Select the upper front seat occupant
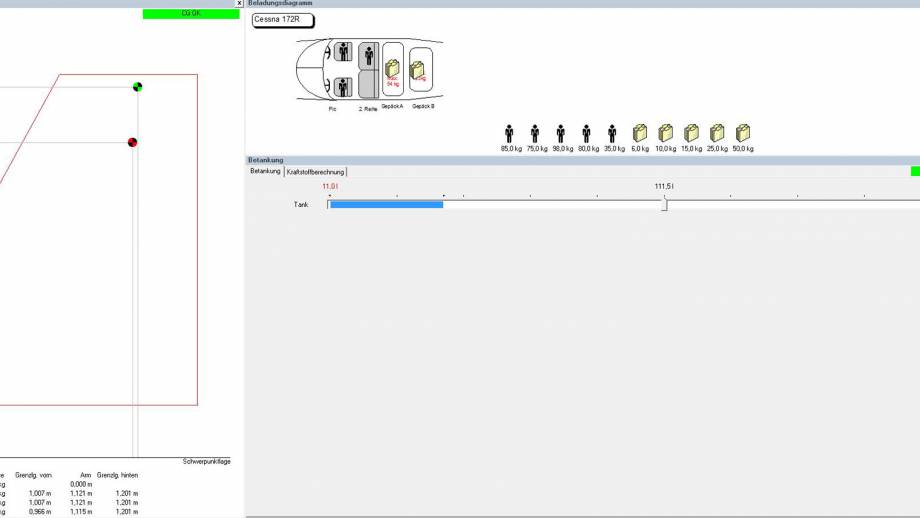This screenshot has width=920, height=518. (343, 52)
